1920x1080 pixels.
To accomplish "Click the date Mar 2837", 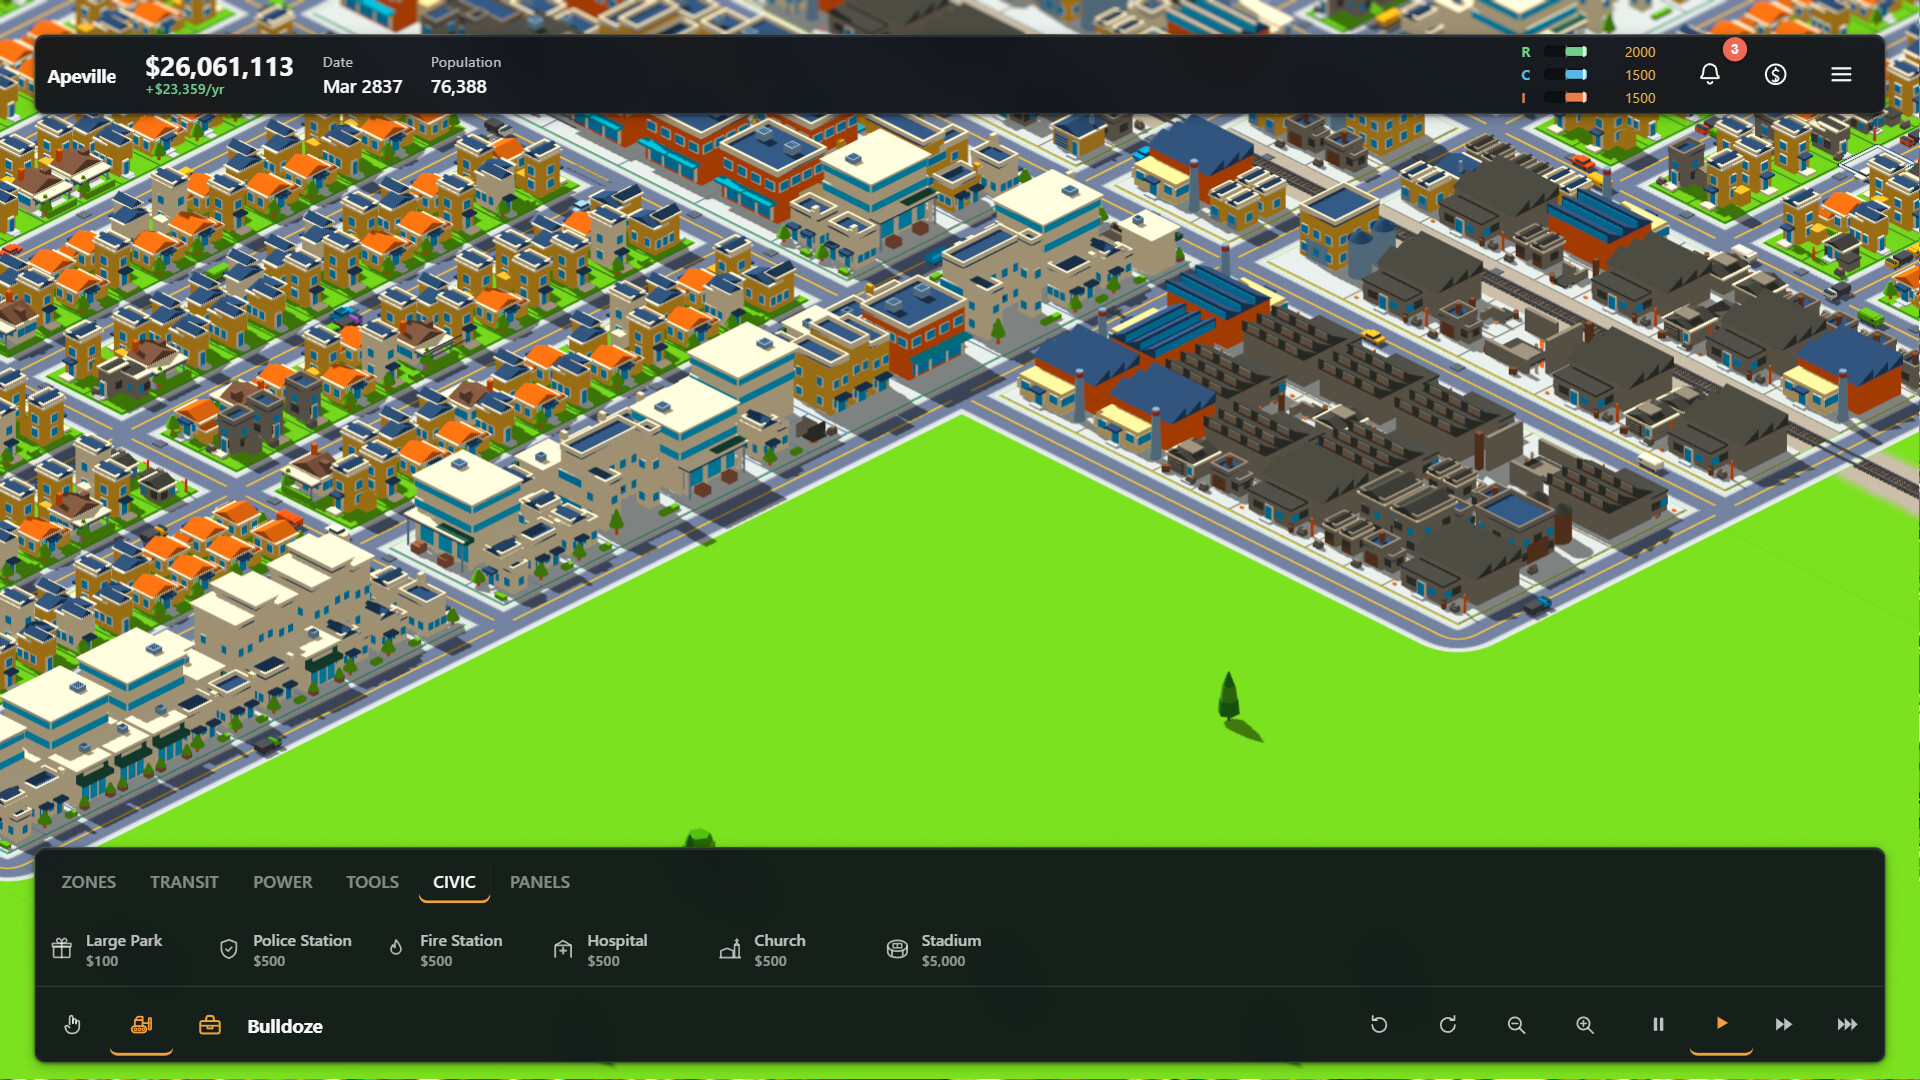I will tap(362, 87).
